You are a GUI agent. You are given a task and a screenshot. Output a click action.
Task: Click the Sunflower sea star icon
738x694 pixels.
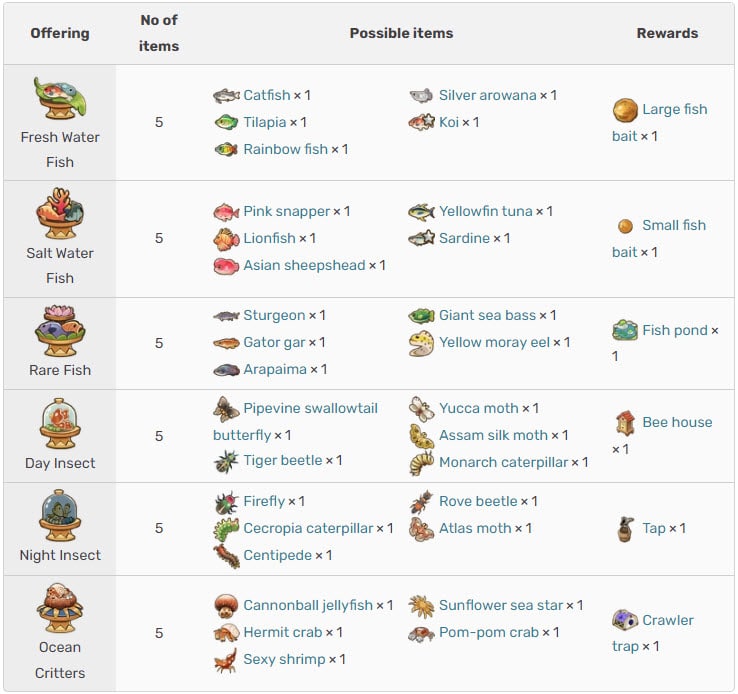click(x=421, y=606)
